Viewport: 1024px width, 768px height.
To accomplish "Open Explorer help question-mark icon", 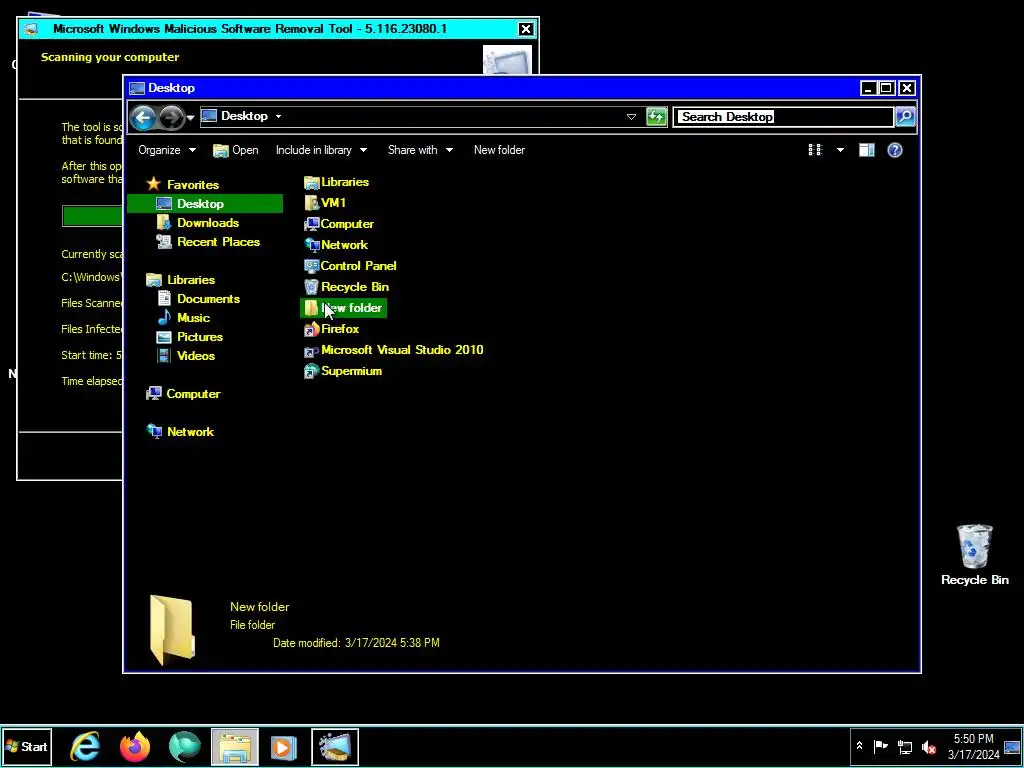I will [895, 150].
